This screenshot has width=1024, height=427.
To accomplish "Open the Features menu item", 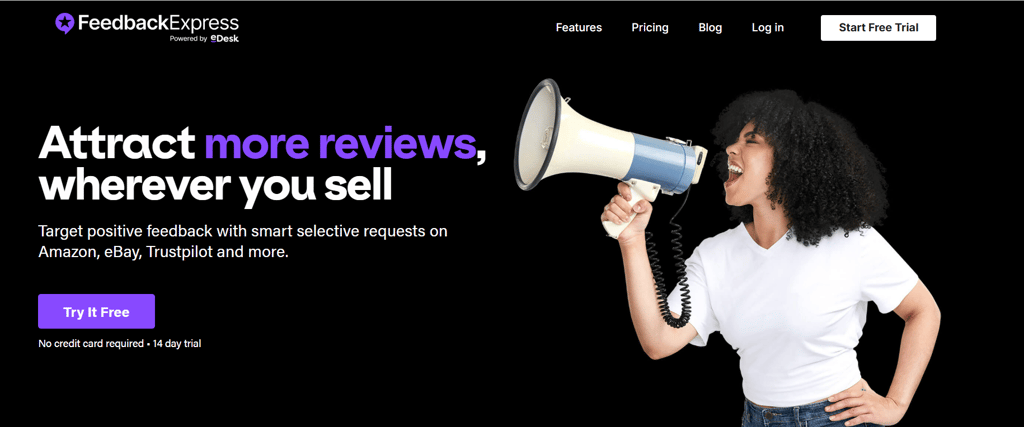I will [579, 27].
